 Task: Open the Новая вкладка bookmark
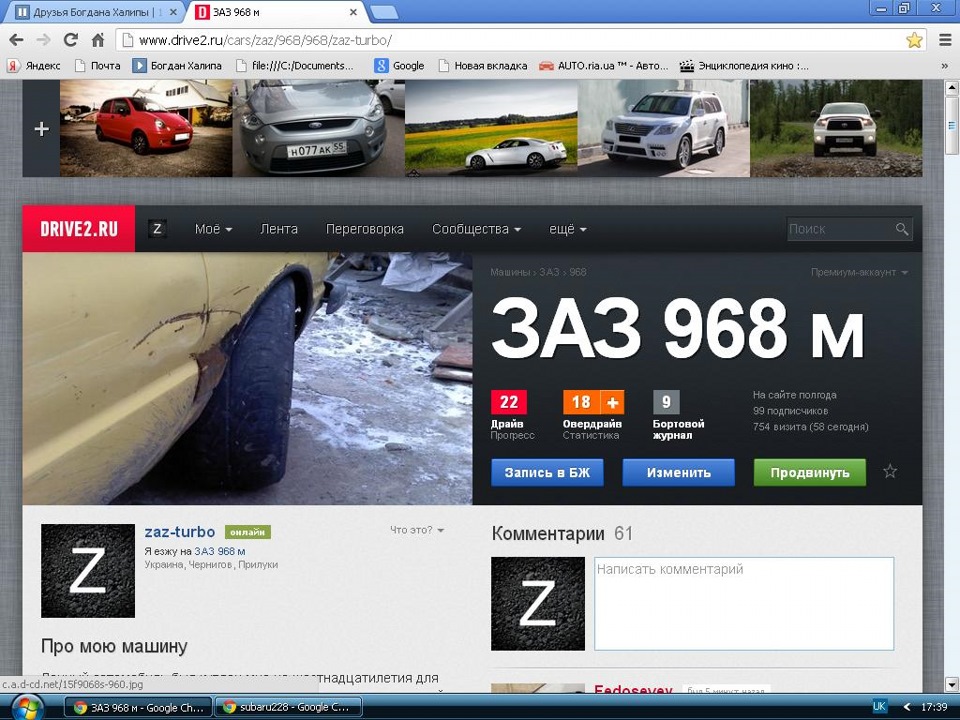pyautogui.click(x=482, y=66)
